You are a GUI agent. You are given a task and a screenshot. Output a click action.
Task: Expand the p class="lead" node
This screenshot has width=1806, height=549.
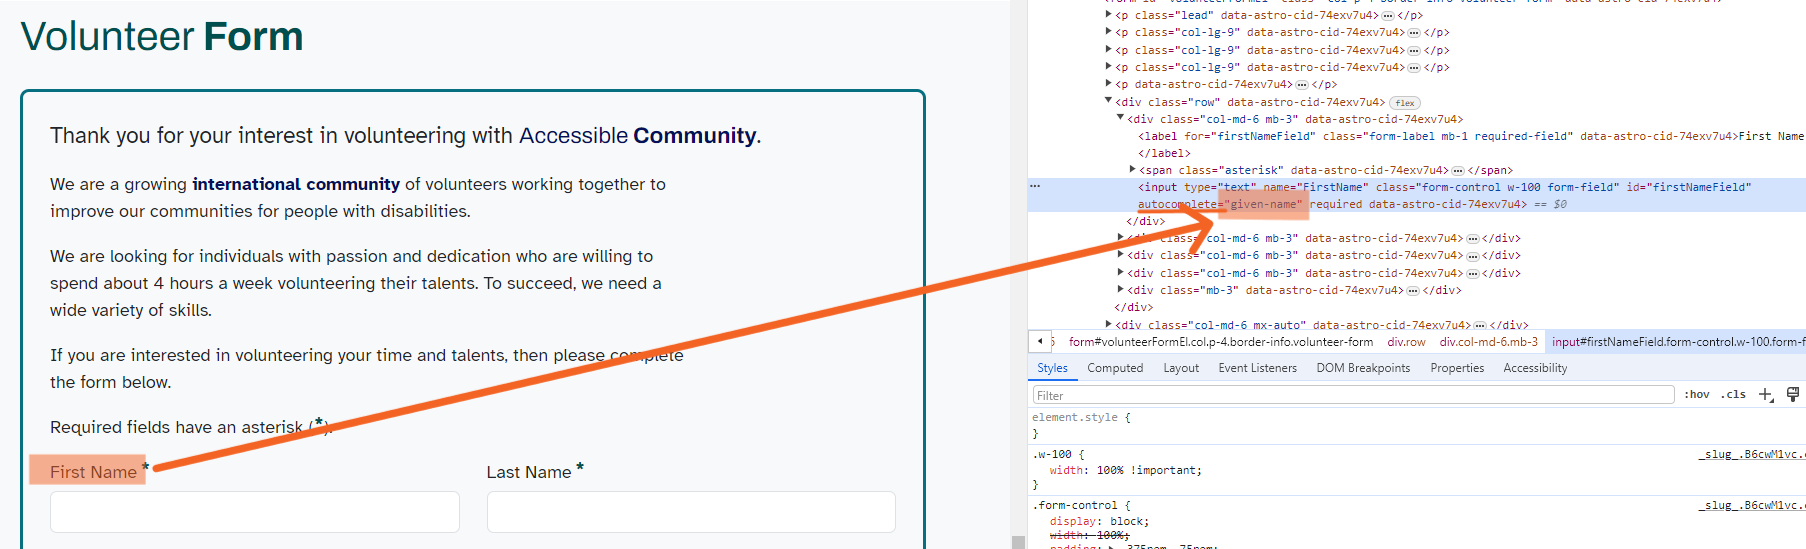[1108, 15]
